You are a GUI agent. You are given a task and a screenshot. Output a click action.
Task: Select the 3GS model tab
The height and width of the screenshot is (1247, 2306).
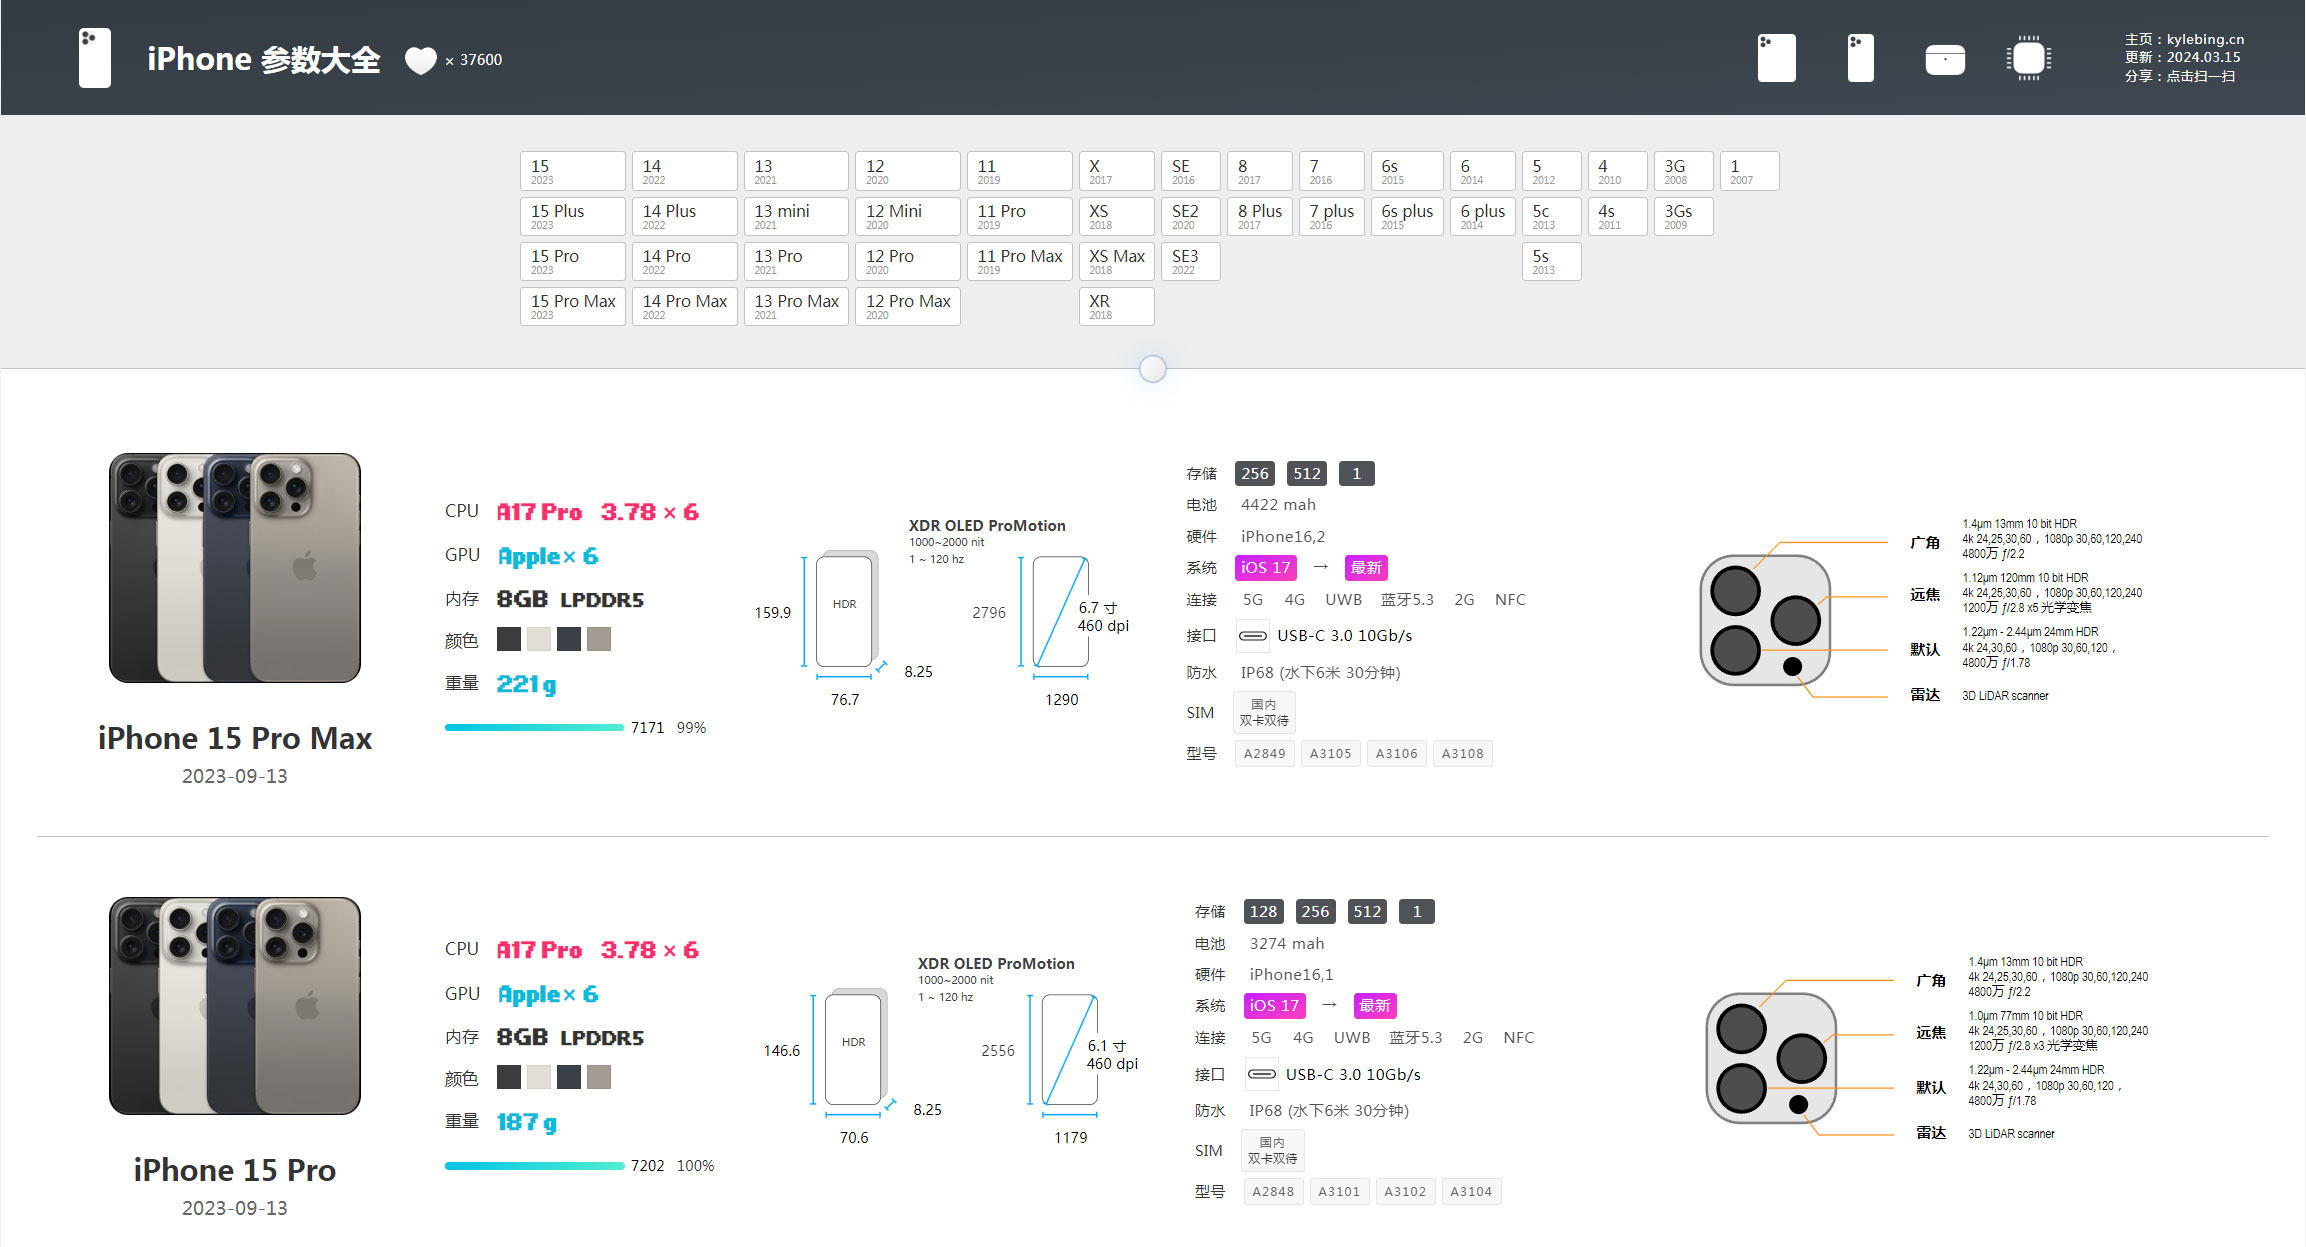click(1684, 216)
